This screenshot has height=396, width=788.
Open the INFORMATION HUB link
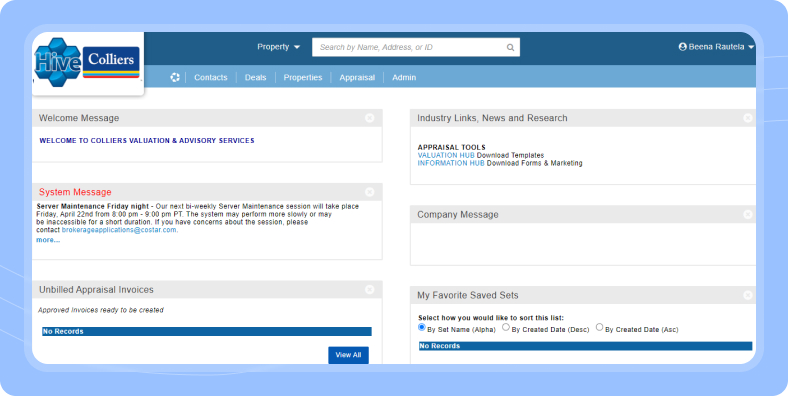451,163
